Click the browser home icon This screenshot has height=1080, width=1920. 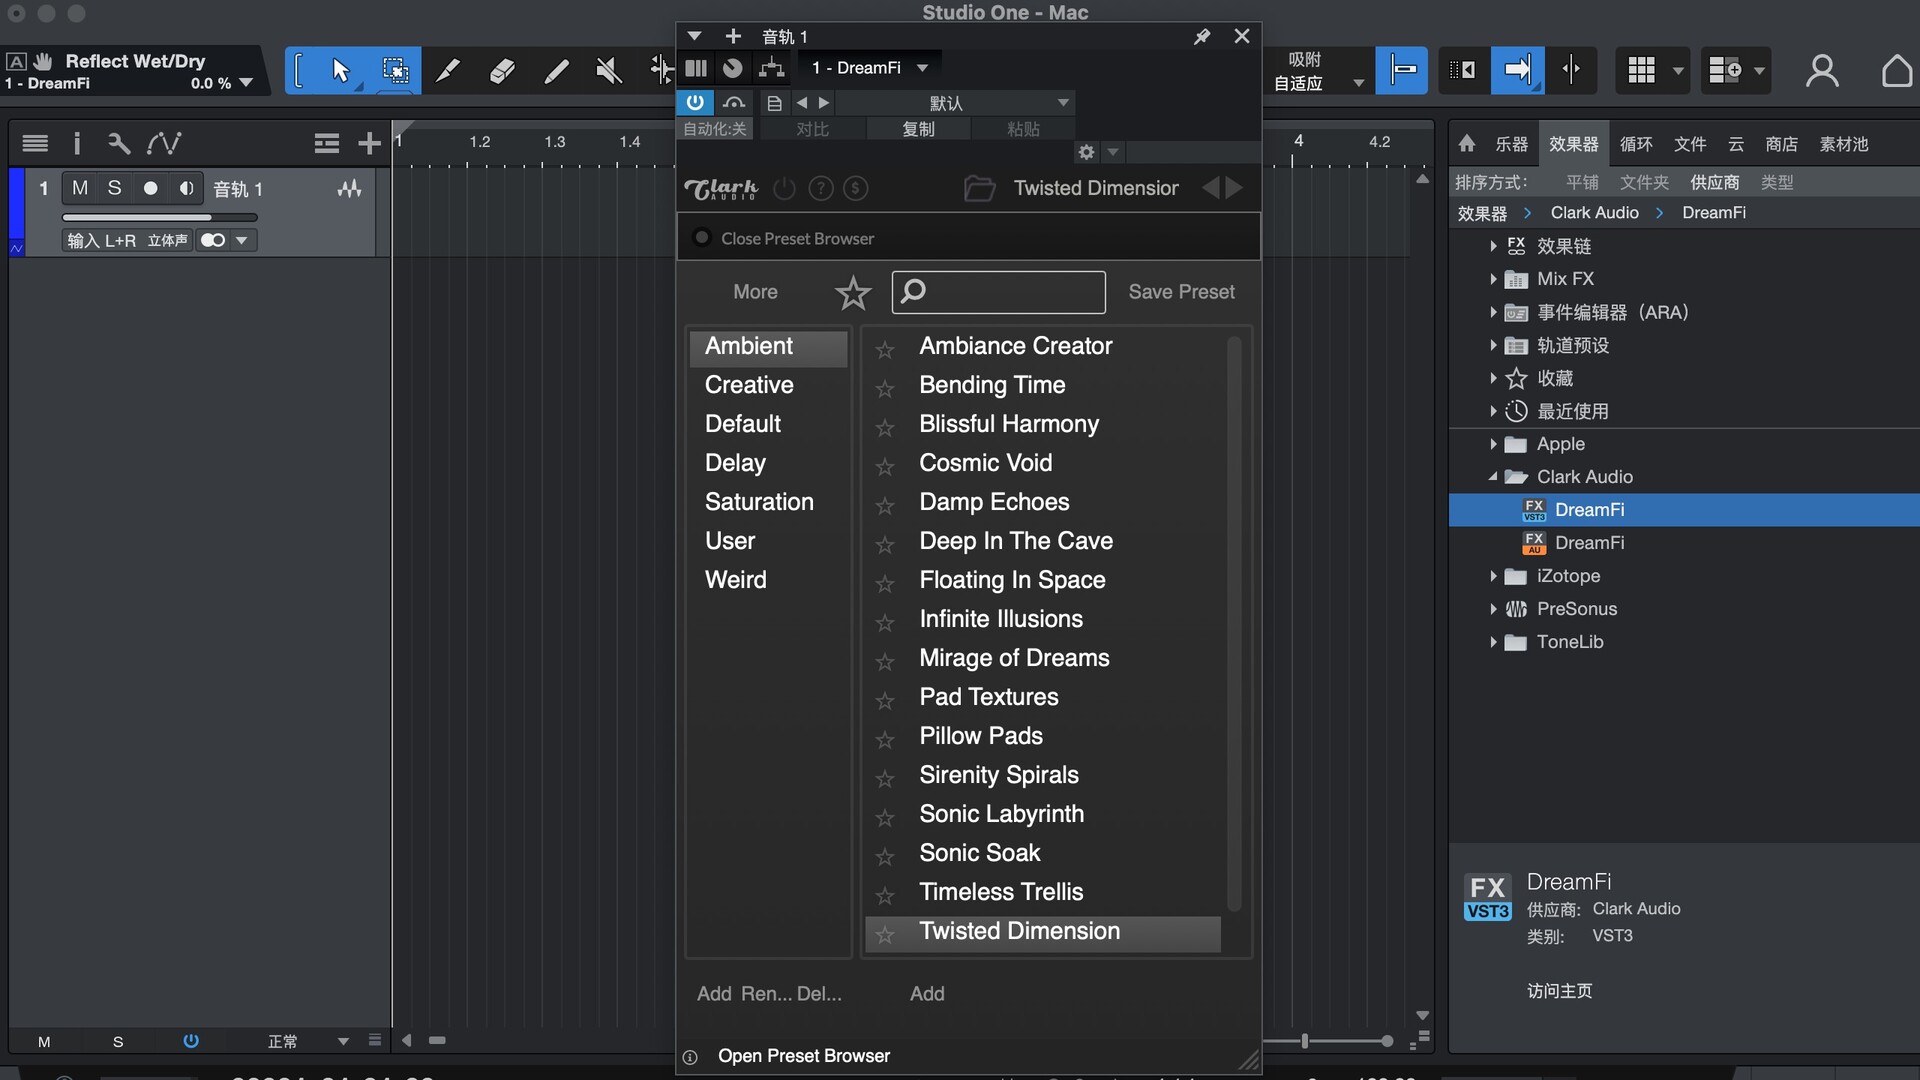point(1467,143)
